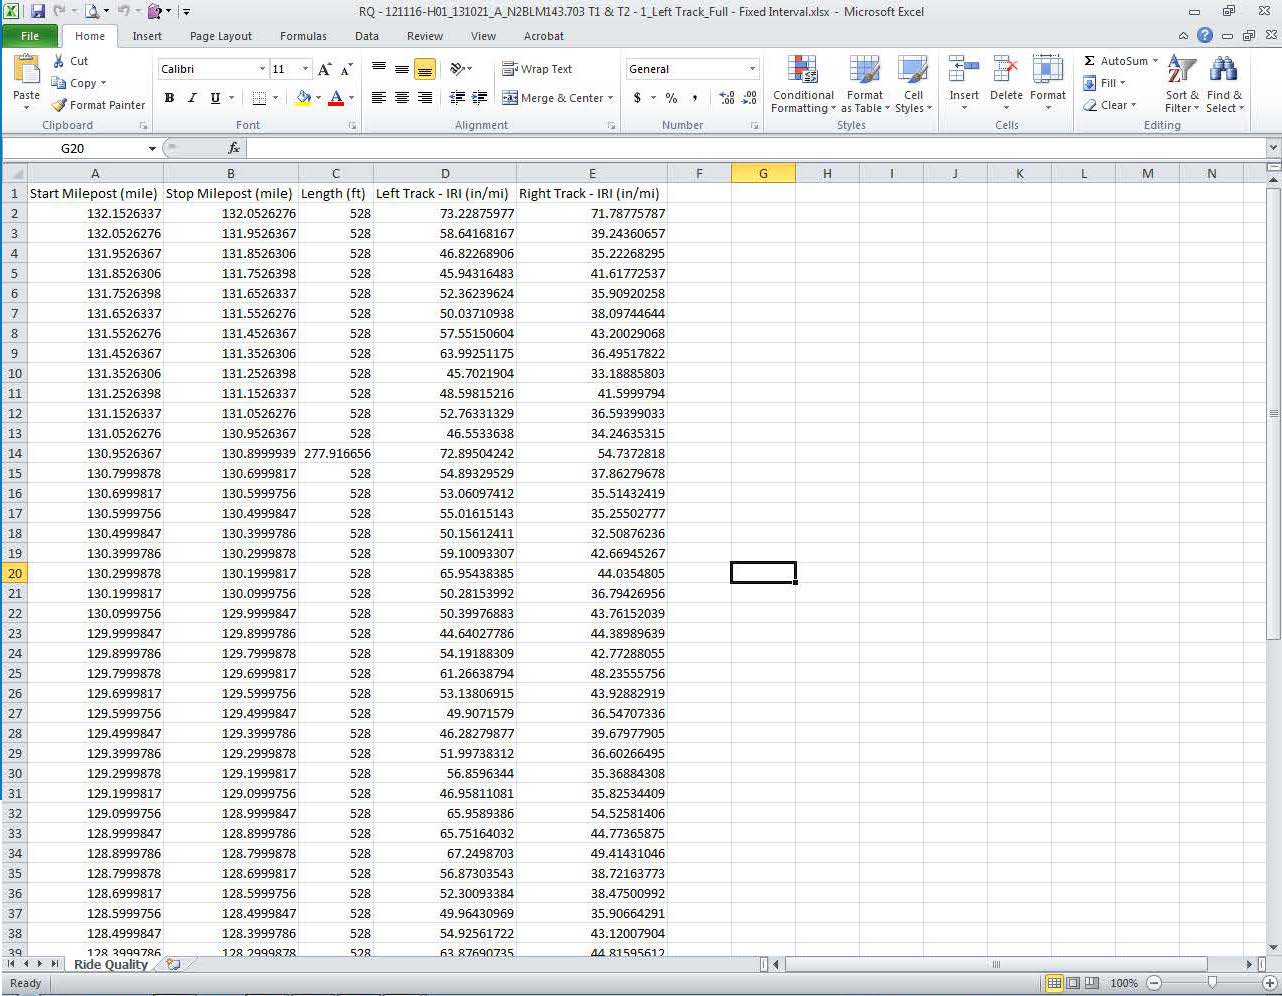Click the Fill Color paint bucket

coord(303,98)
